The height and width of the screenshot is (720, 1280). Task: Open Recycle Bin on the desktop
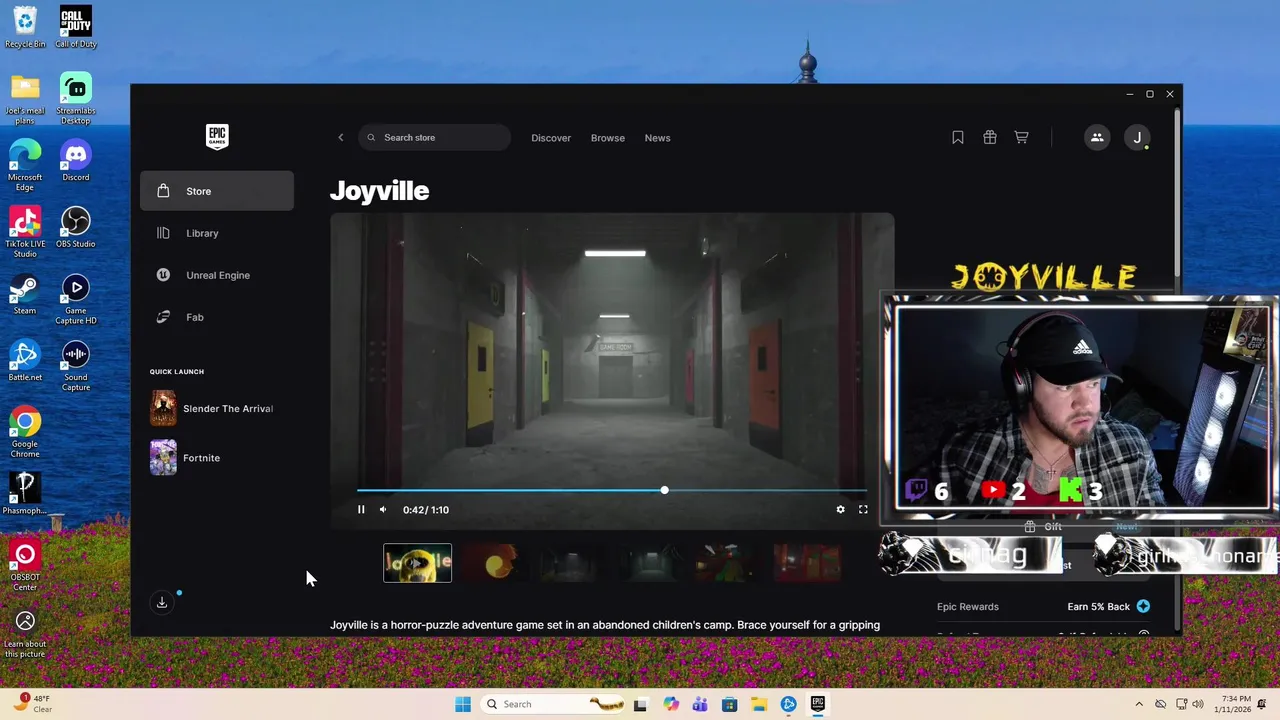[x=25, y=27]
